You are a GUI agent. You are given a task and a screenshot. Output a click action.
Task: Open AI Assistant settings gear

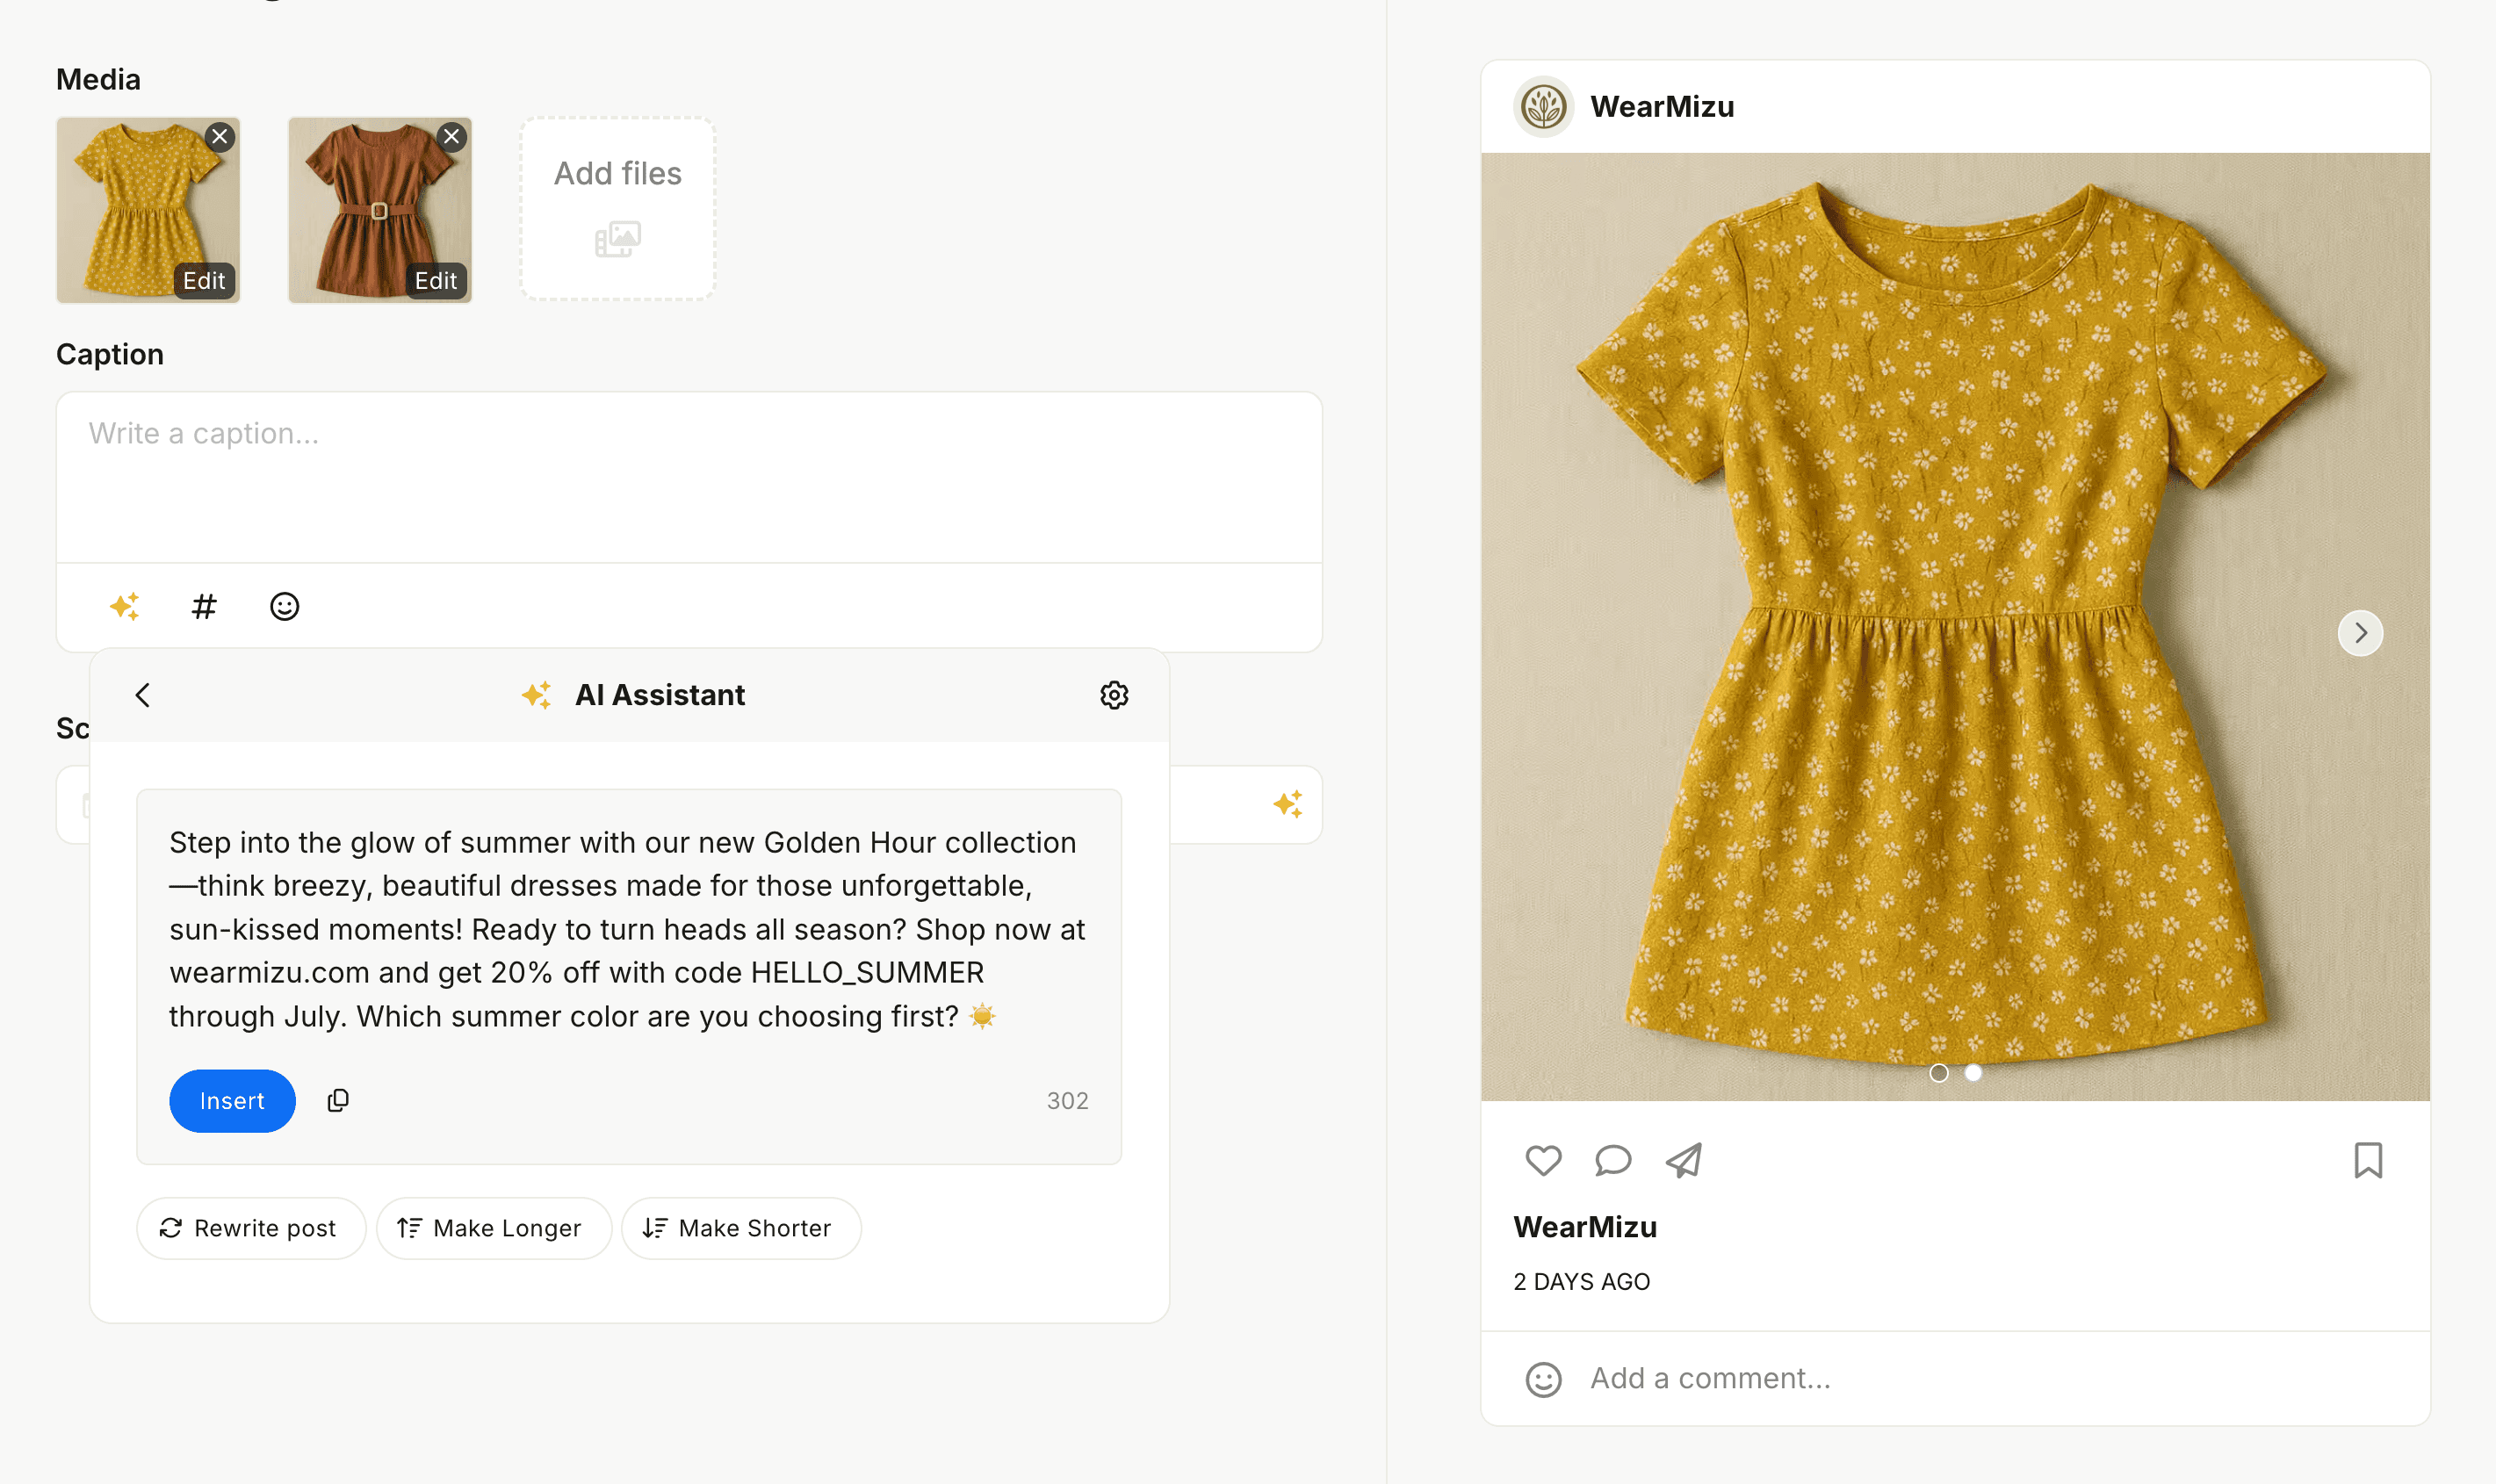tap(1114, 695)
